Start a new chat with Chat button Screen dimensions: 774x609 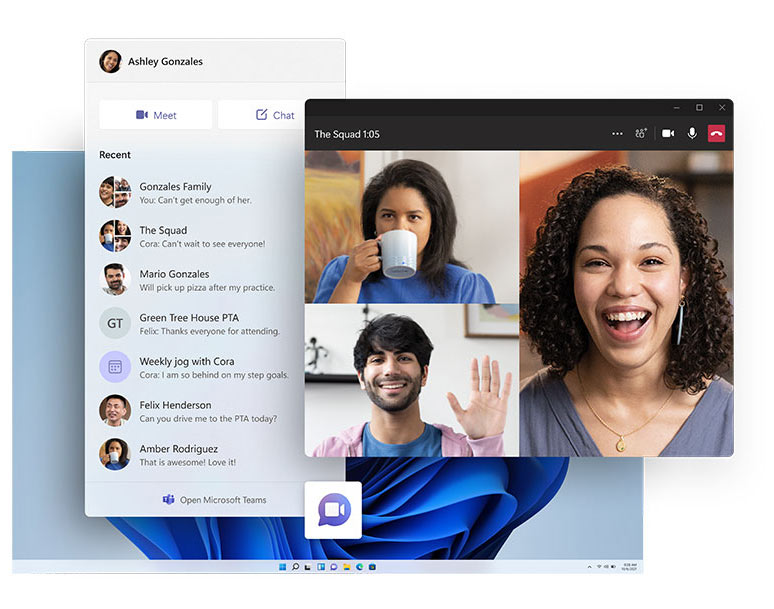(x=275, y=115)
